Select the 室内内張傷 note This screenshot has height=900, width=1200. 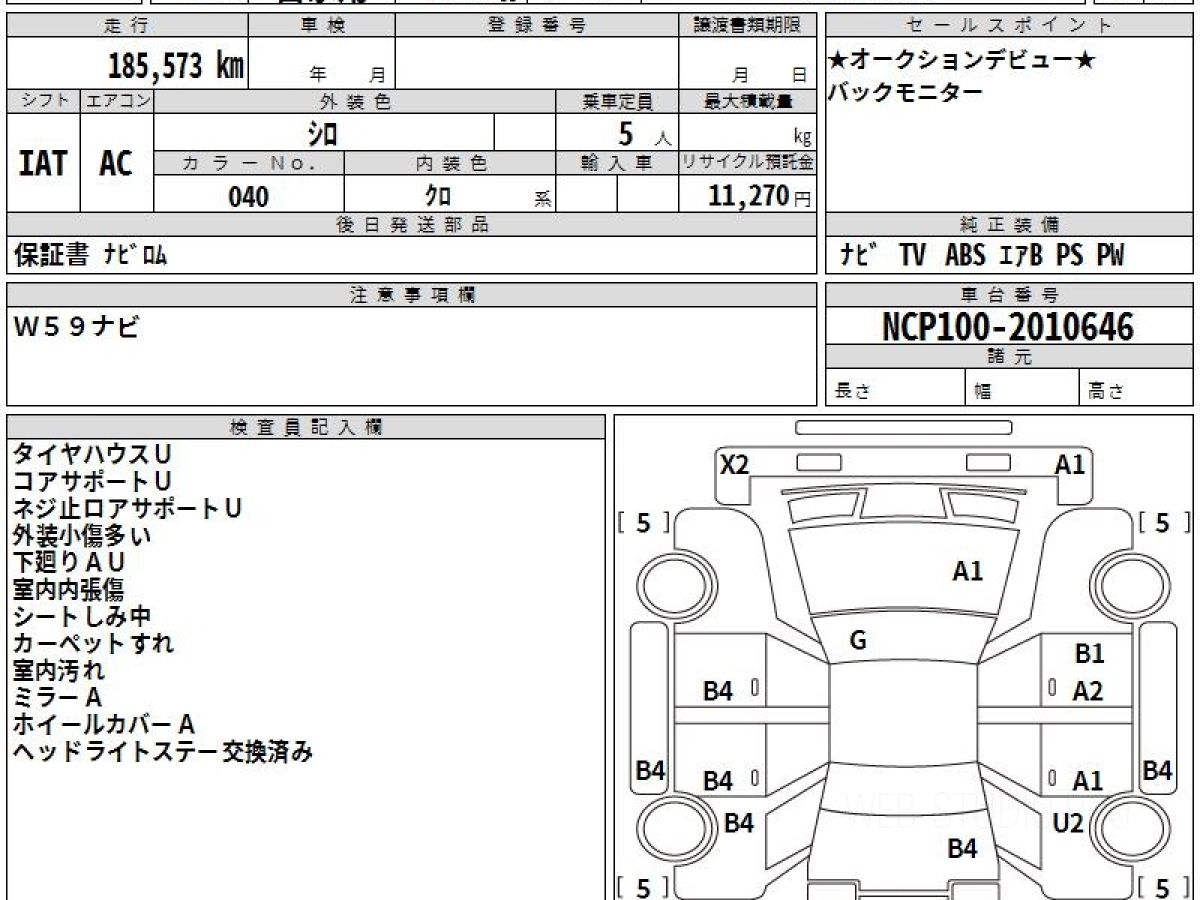pos(68,589)
